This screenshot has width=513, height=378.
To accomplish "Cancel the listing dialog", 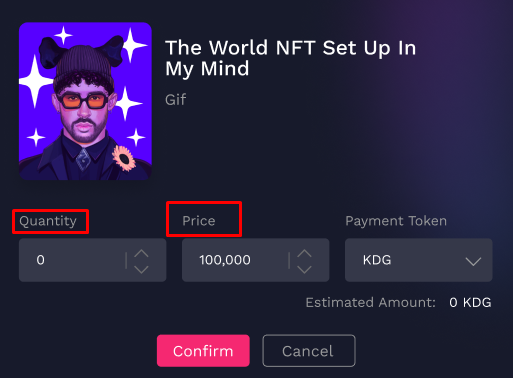I will click(x=309, y=351).
